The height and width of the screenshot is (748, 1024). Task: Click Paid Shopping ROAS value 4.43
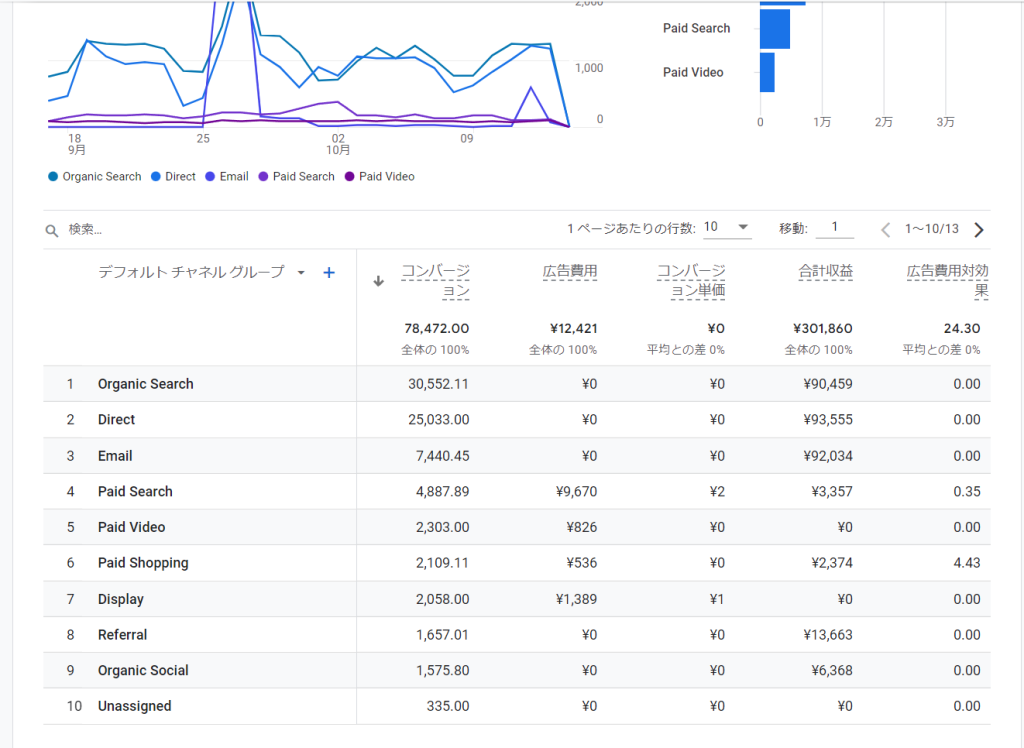click(967, 563)
